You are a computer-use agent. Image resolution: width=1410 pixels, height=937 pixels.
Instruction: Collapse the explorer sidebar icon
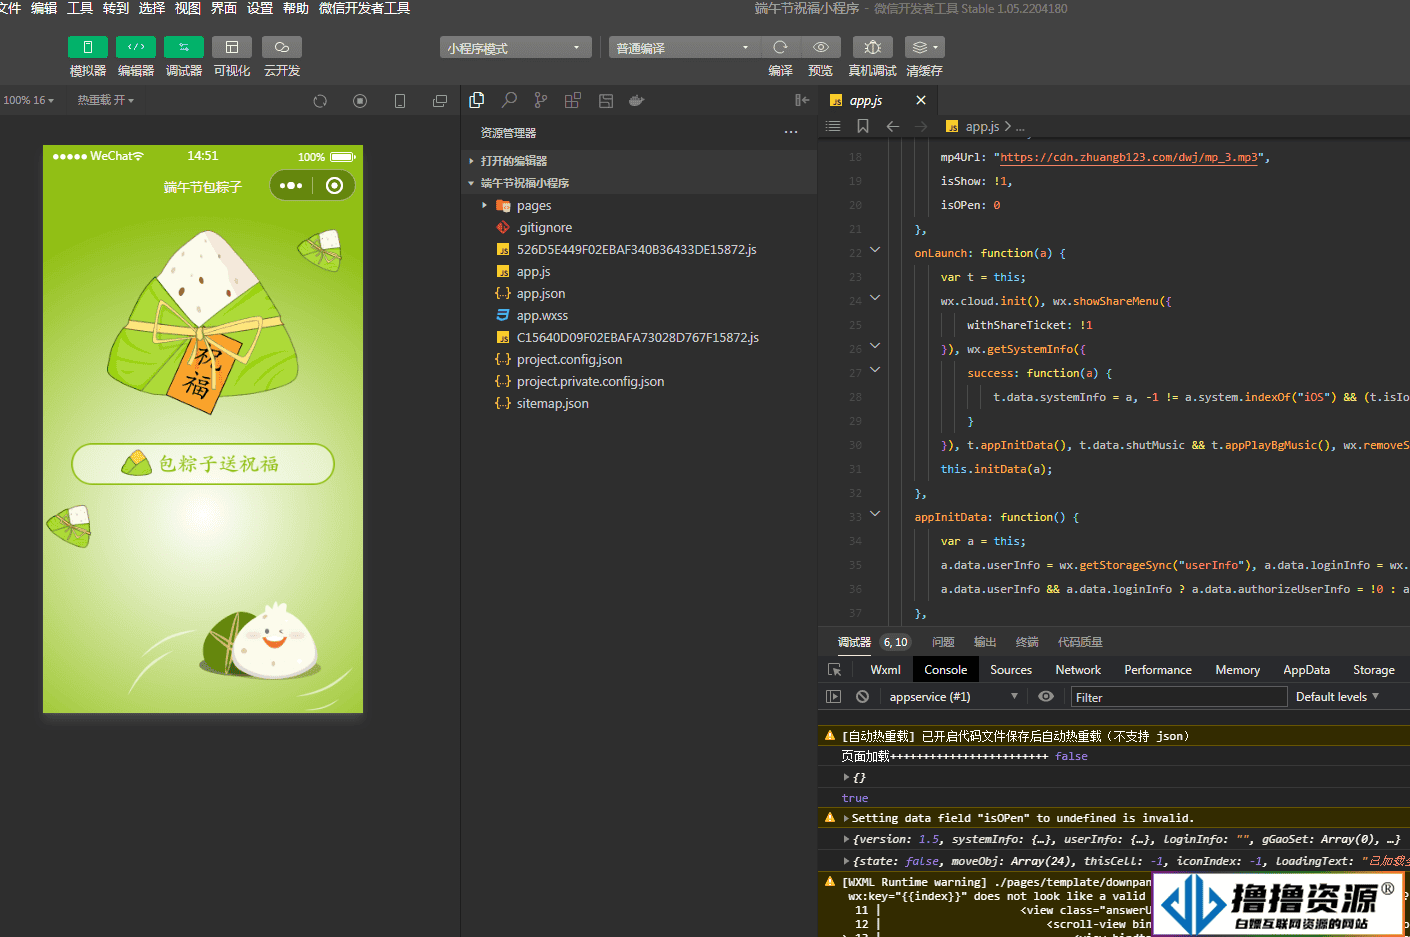(802, 100)
